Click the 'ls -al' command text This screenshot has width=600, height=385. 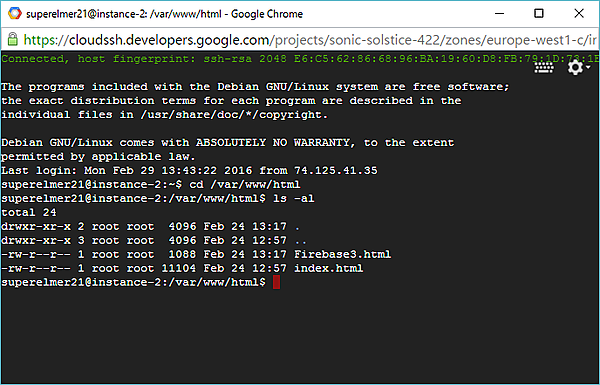[293, 199]
